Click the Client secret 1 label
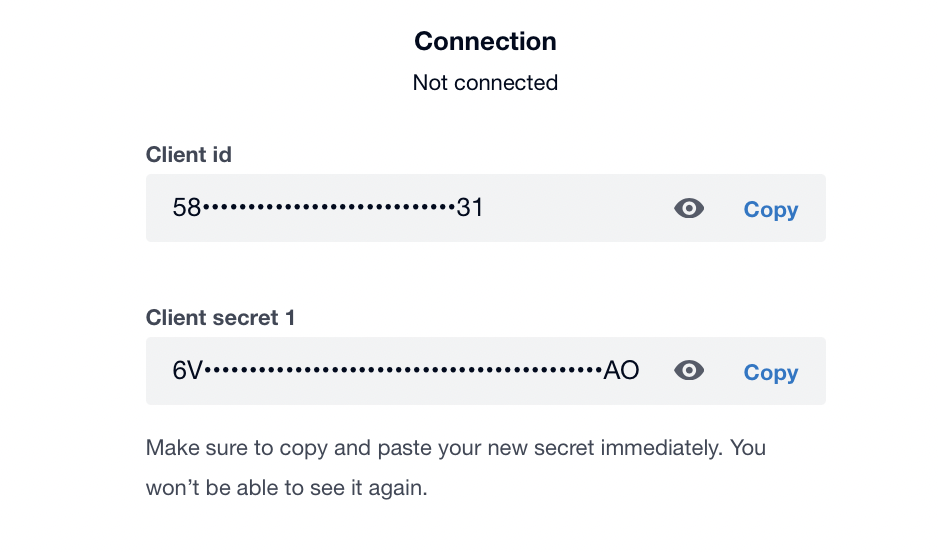The image size is (938, 552). [x=220, y=318]
